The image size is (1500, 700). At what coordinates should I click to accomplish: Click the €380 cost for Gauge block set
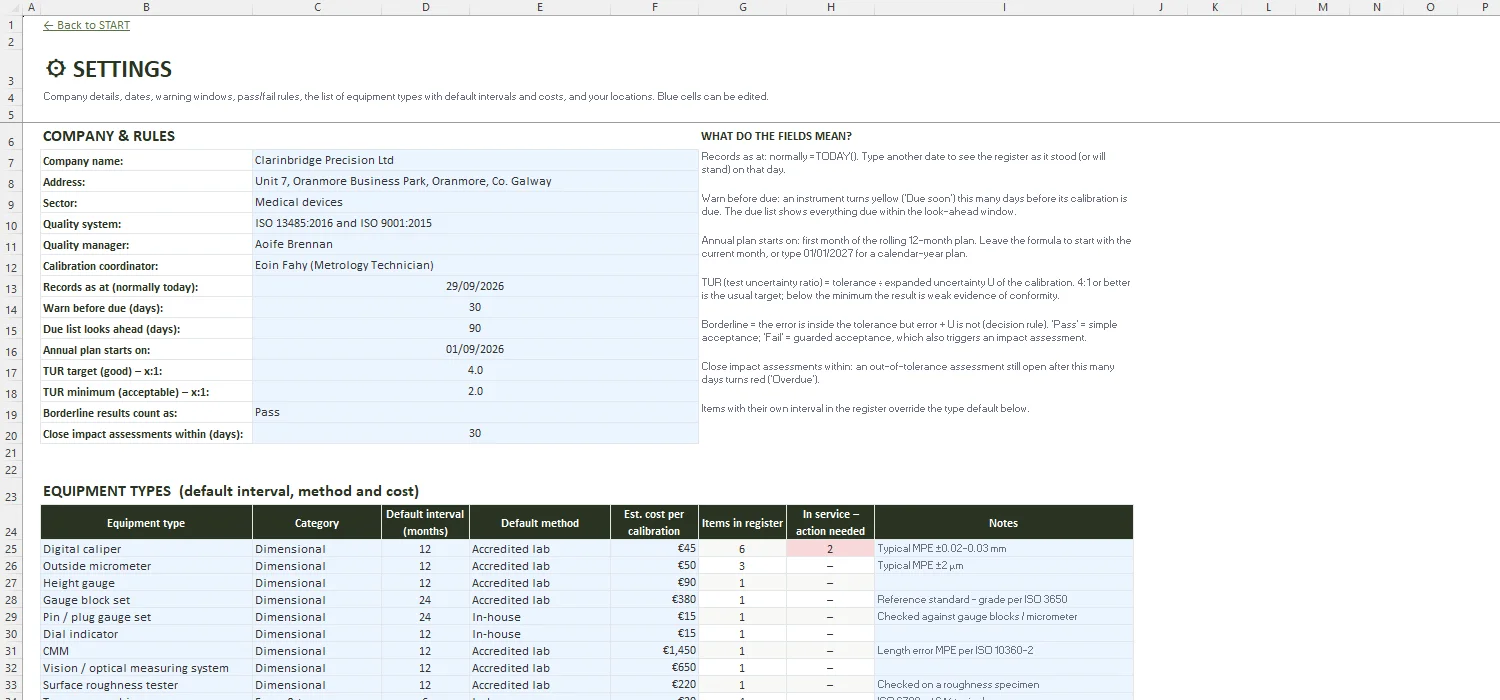coord(654,600)
